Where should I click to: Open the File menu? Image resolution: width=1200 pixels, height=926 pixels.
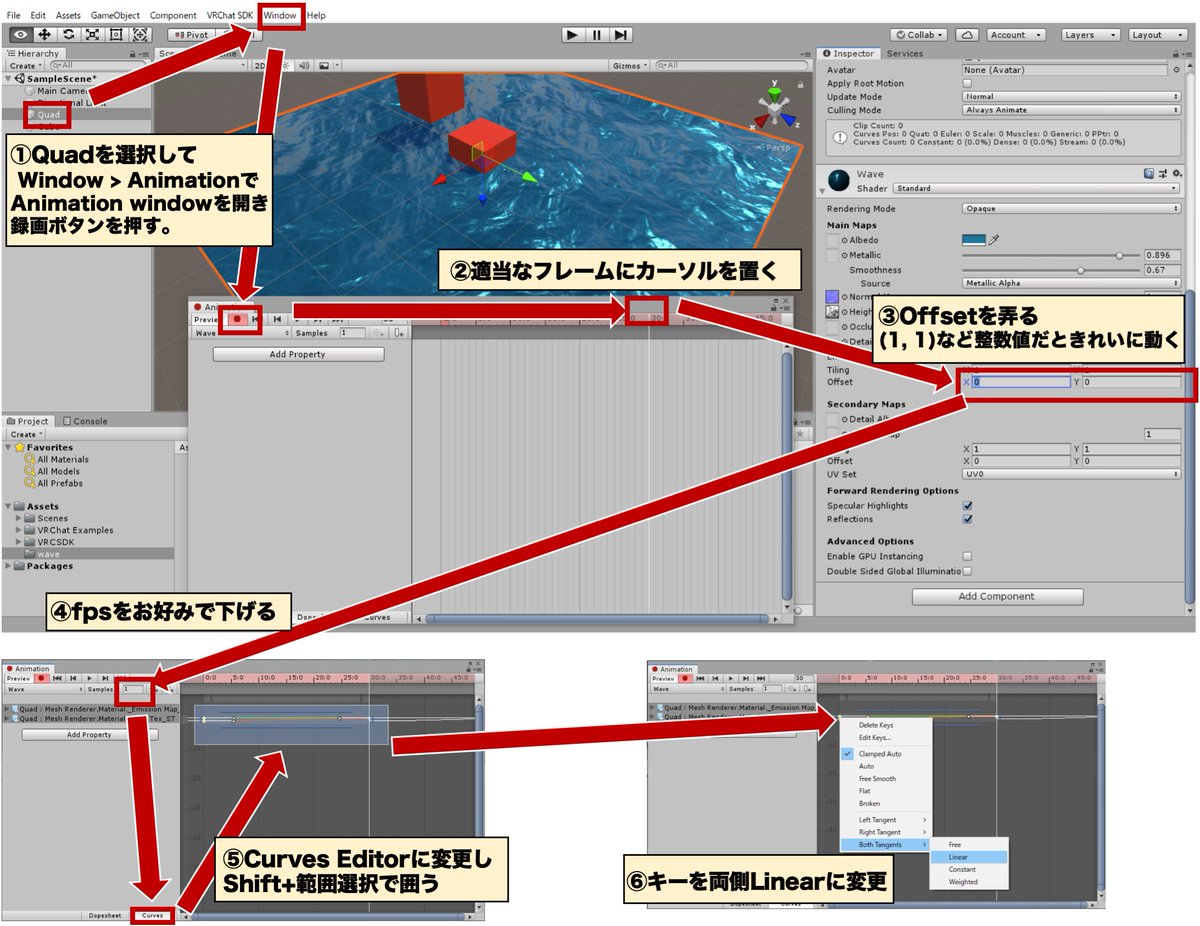pyautogui.click(x=14, y=16)
